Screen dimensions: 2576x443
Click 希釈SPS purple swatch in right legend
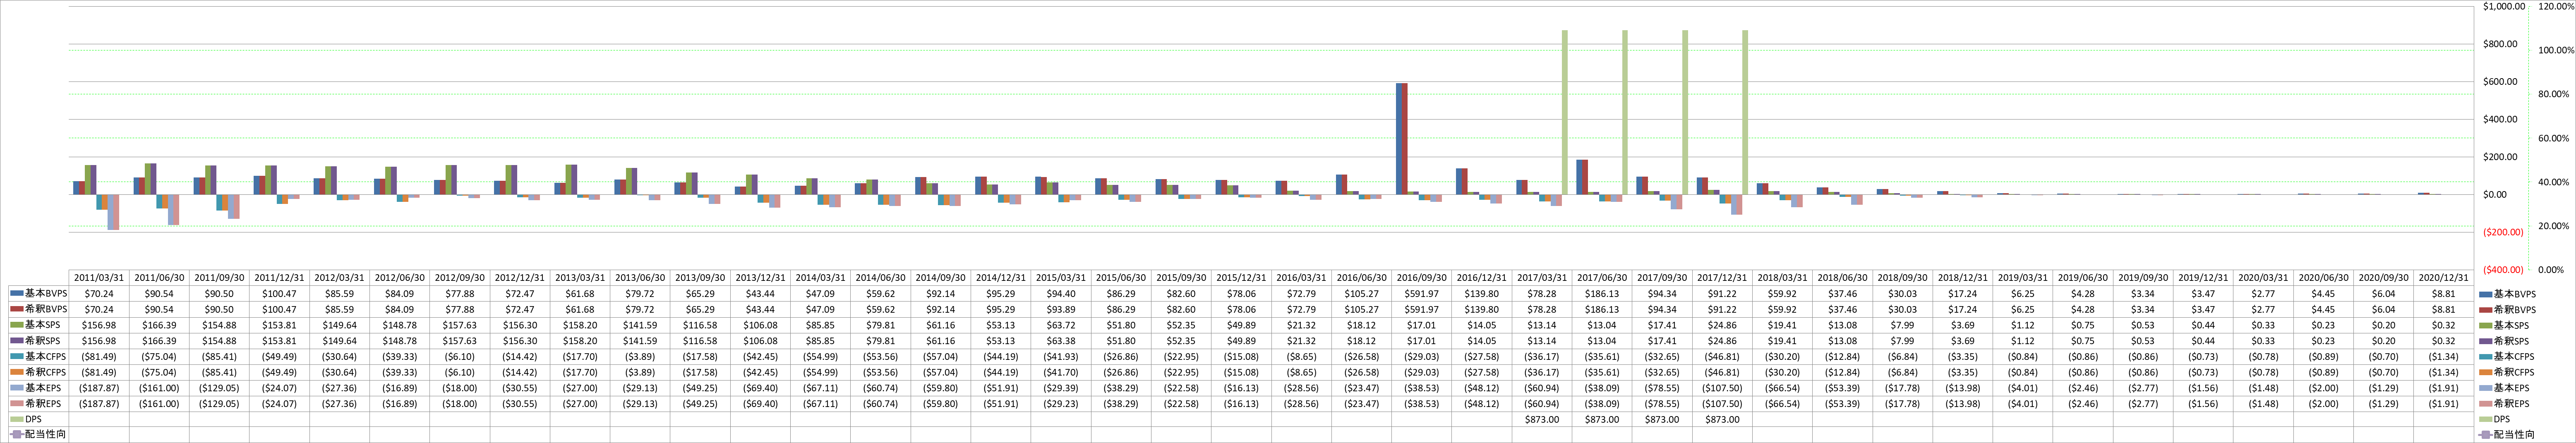(x=2485, y=341)
